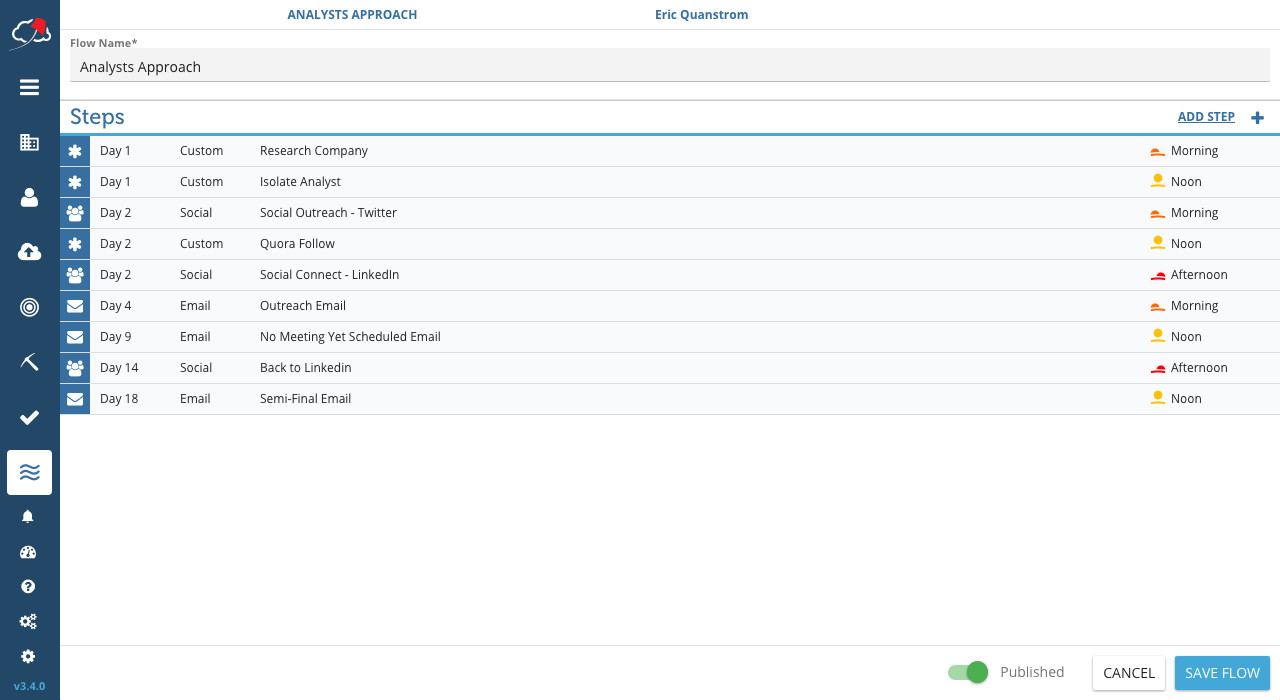
Task: Click the ADD STEP link
Action: (1206, 117)
